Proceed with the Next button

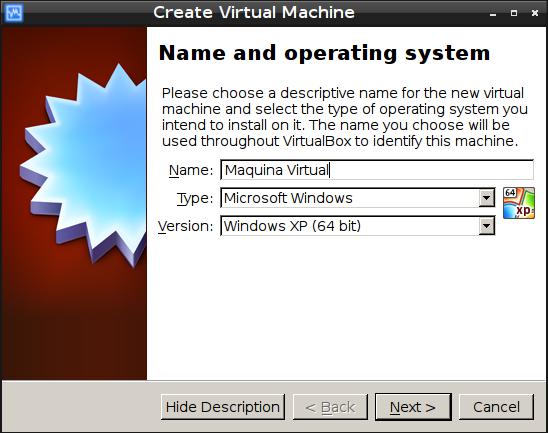click(x=413, y=407)
